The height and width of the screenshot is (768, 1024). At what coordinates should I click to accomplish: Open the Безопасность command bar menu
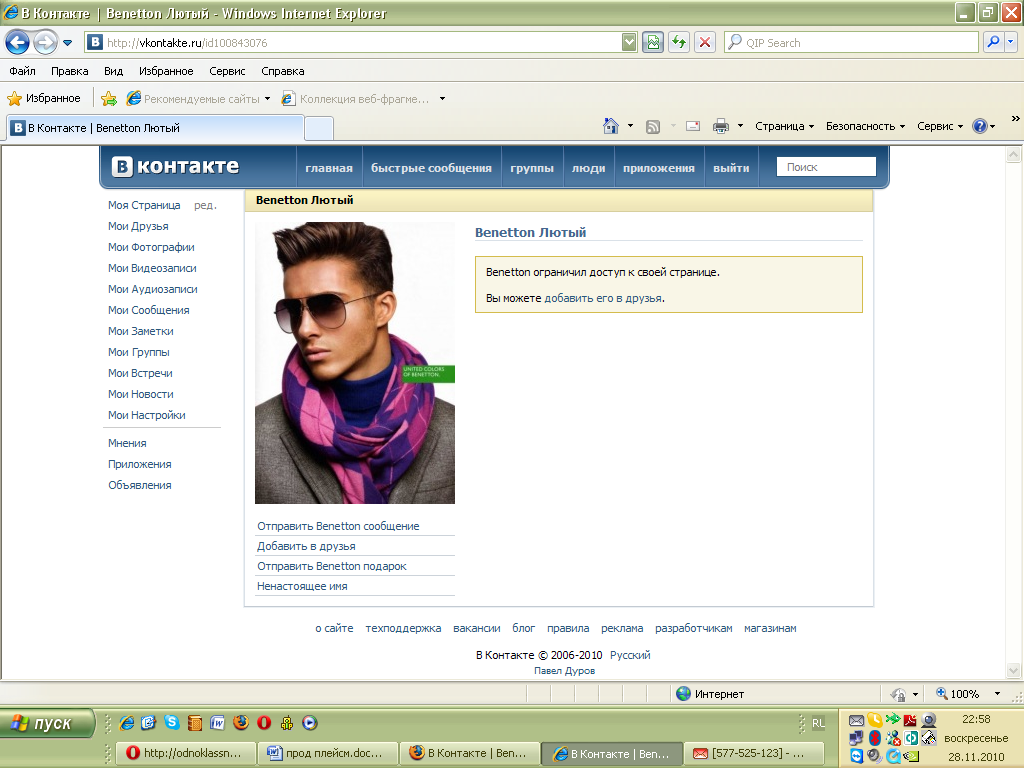tap(865, 126)
